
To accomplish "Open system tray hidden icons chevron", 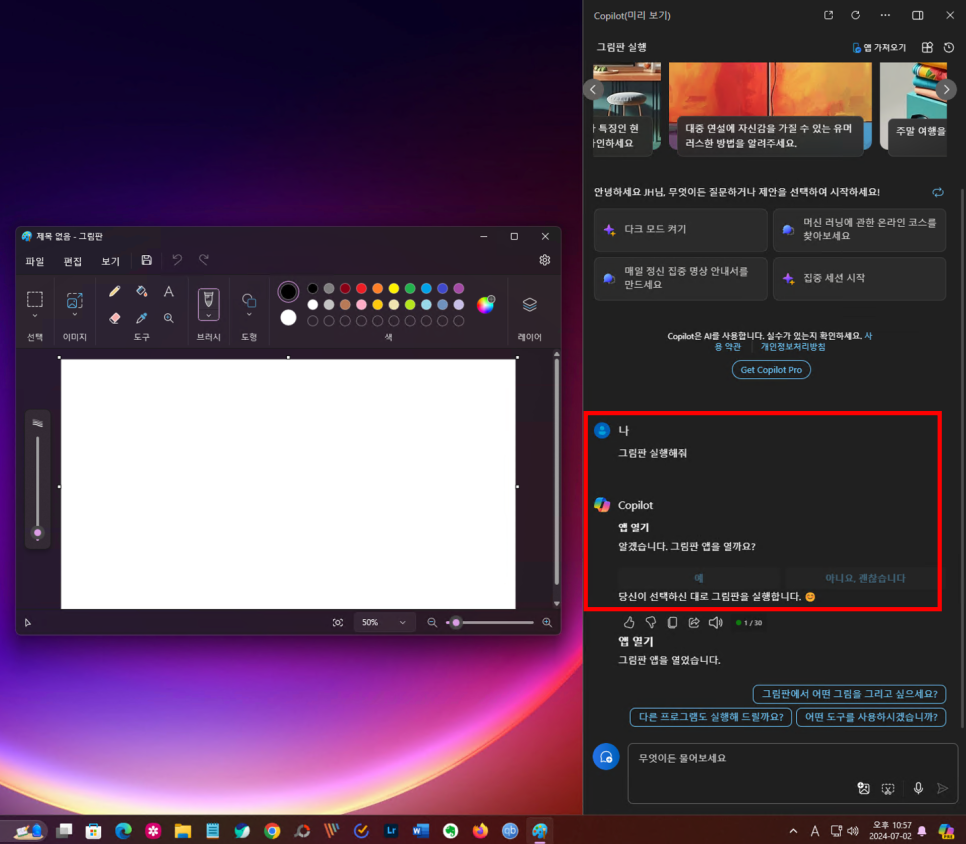I will click(794, 831).
